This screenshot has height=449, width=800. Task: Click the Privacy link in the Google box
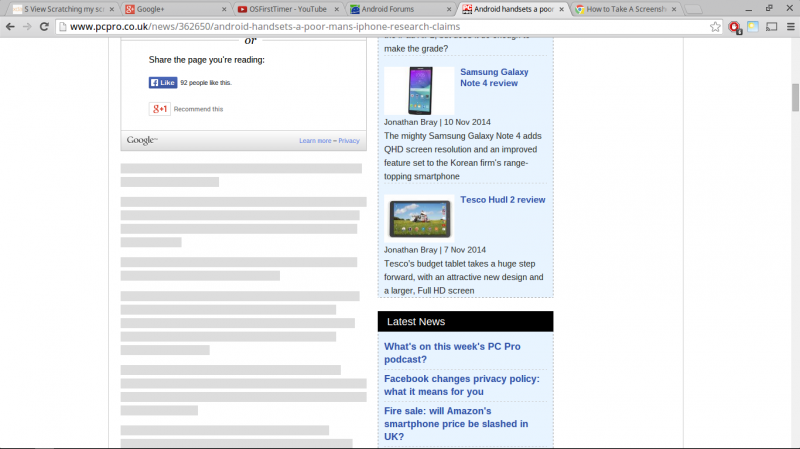coord(348,141)
